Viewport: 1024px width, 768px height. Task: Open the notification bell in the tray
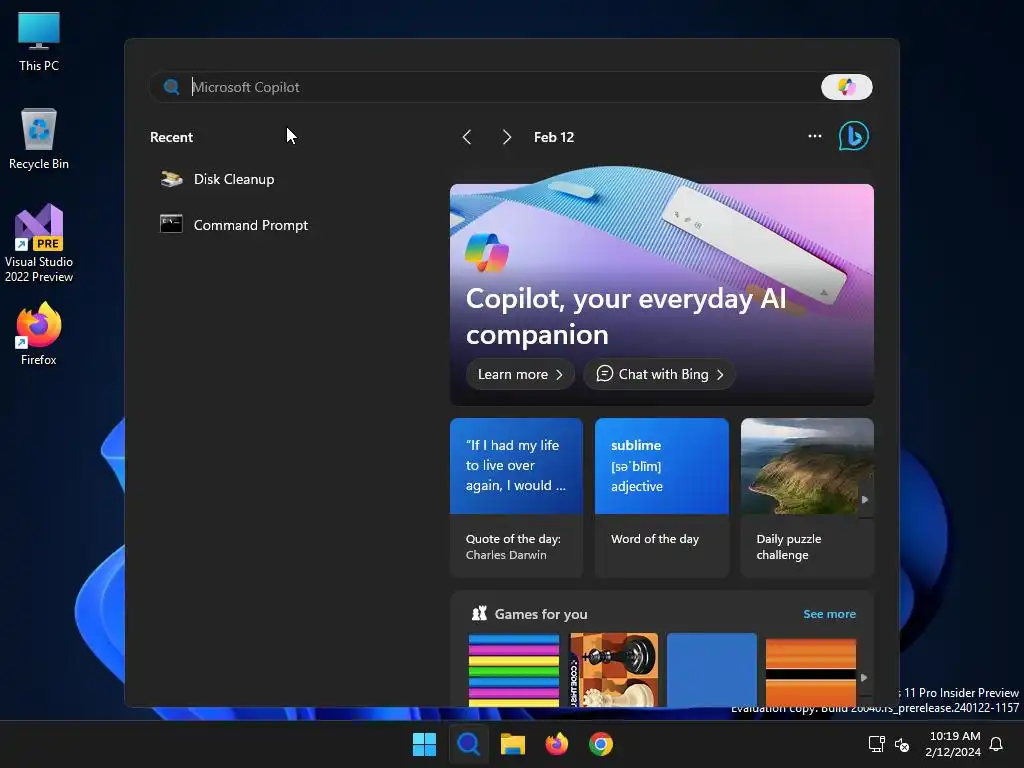pyautogui.click(x=997, y=744)
